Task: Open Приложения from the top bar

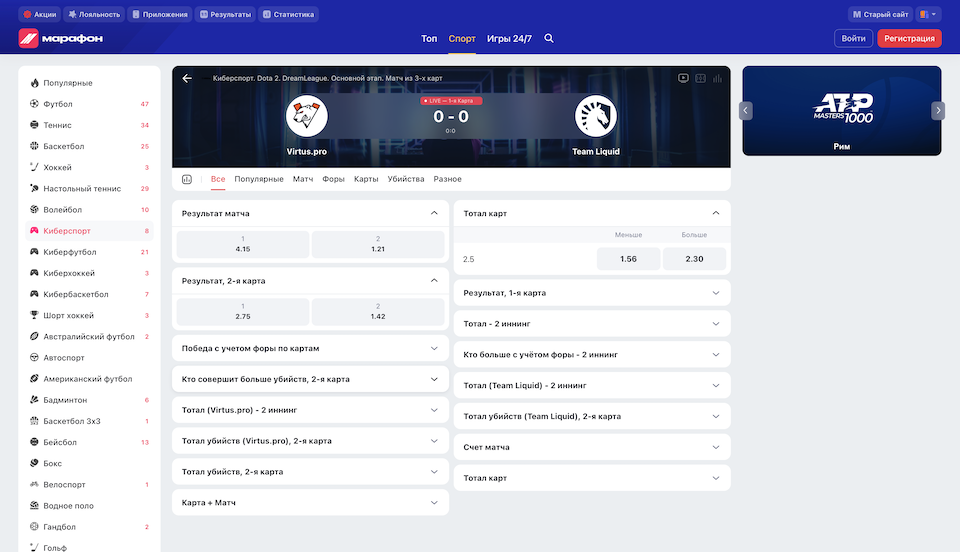Action: pos(160,14)
